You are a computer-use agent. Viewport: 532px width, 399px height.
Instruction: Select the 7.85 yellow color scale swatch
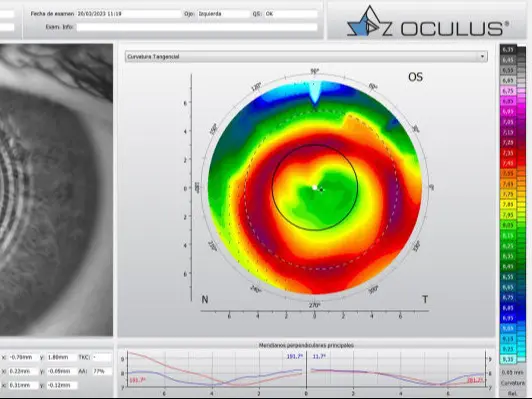508,205
